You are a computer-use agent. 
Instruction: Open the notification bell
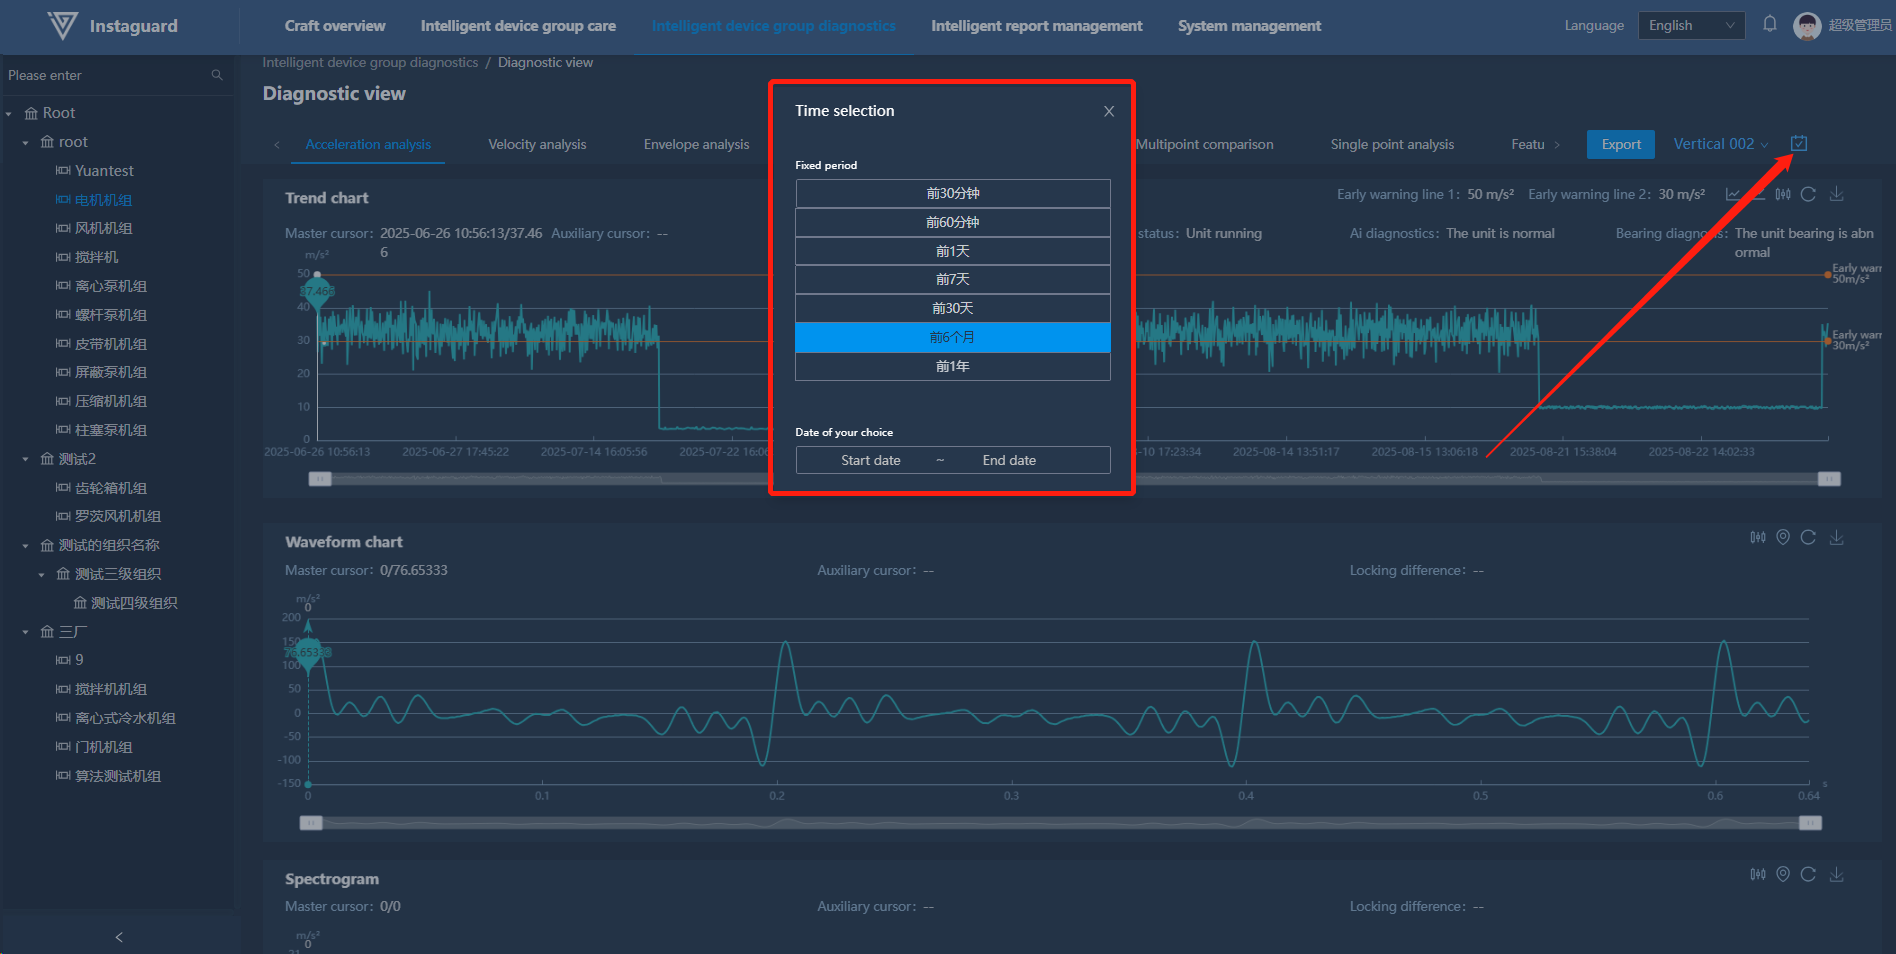[1770, 25]
